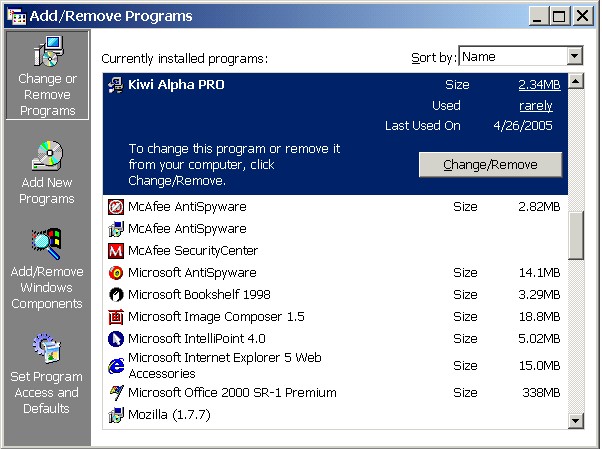Click the 15.0MB size value
Viewport: 602px width, 449px height.
(539, 366)
